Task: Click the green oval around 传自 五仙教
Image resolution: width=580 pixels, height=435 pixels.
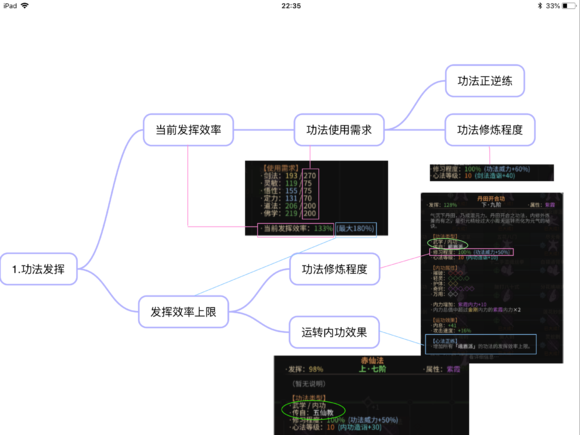Action: tap(313, 410)
